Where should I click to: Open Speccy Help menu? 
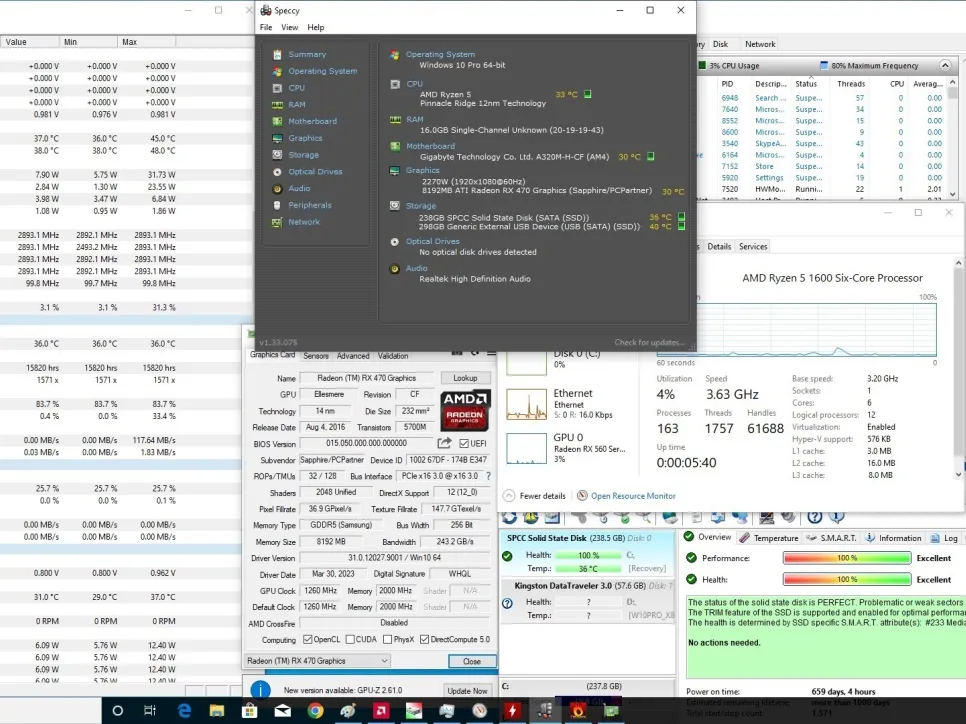click(315, 27)
